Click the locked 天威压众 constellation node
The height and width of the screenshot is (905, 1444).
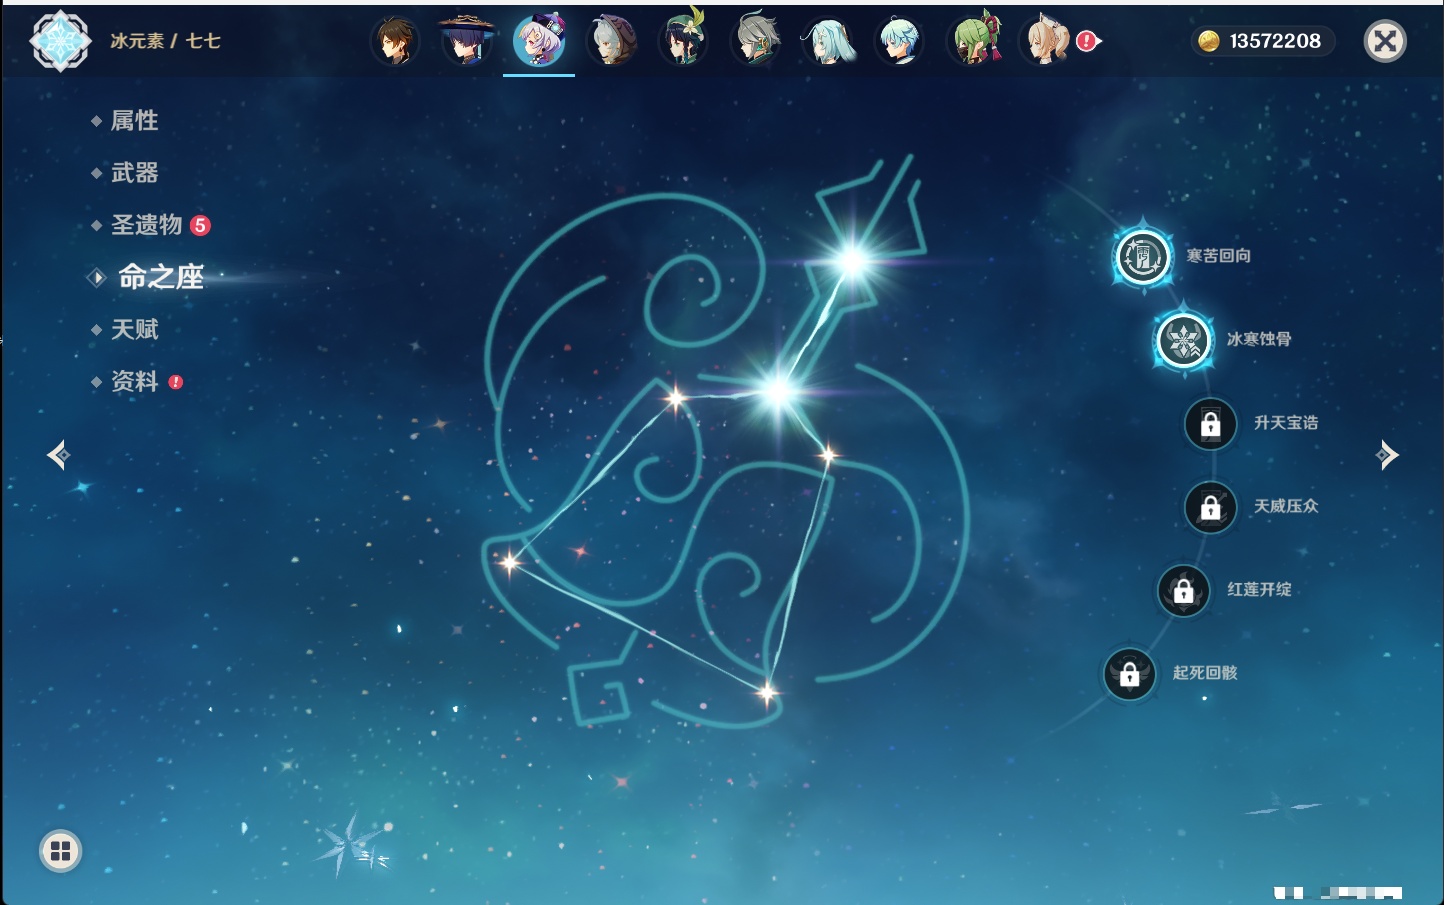[x=1211, y=507]
